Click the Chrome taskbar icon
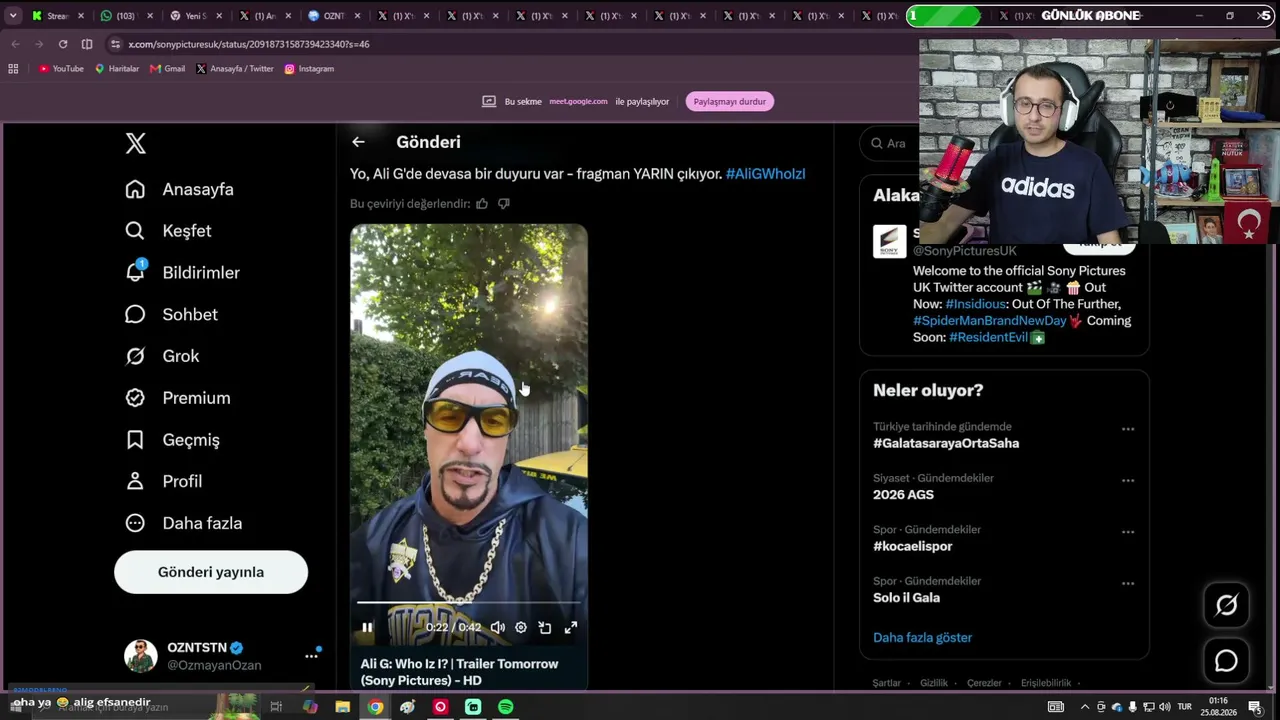 pyautogui.click(x=375, y=707)
